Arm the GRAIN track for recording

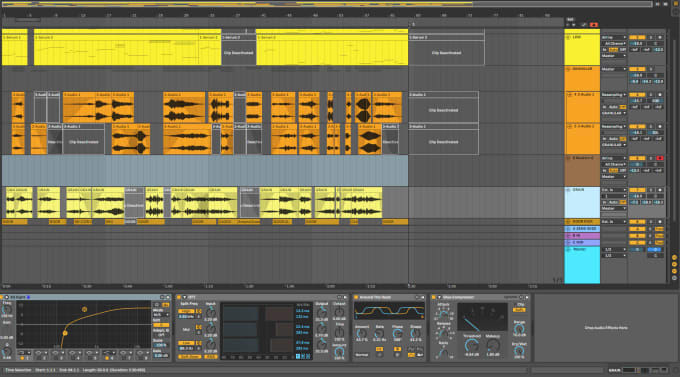(660, 190)
